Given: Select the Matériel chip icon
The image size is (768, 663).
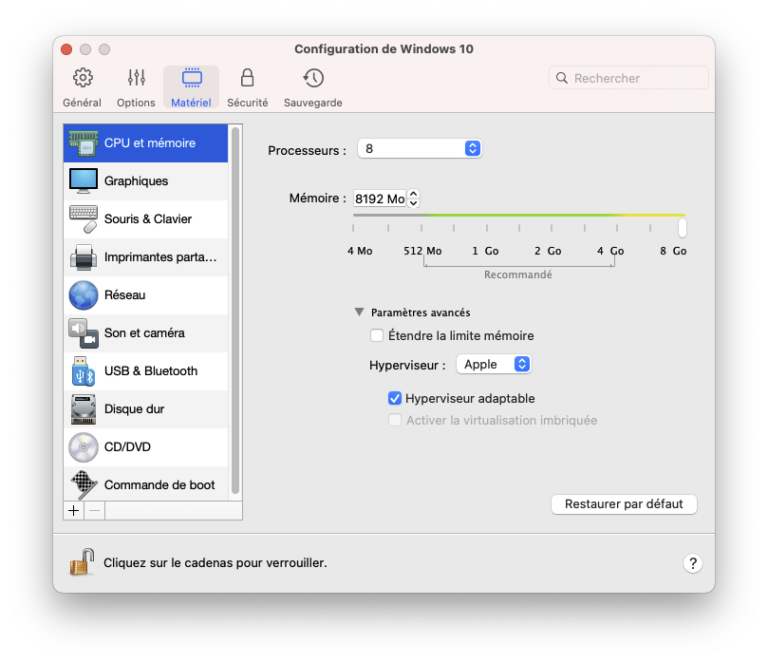Looking at the screenshot, I should 192,77.
